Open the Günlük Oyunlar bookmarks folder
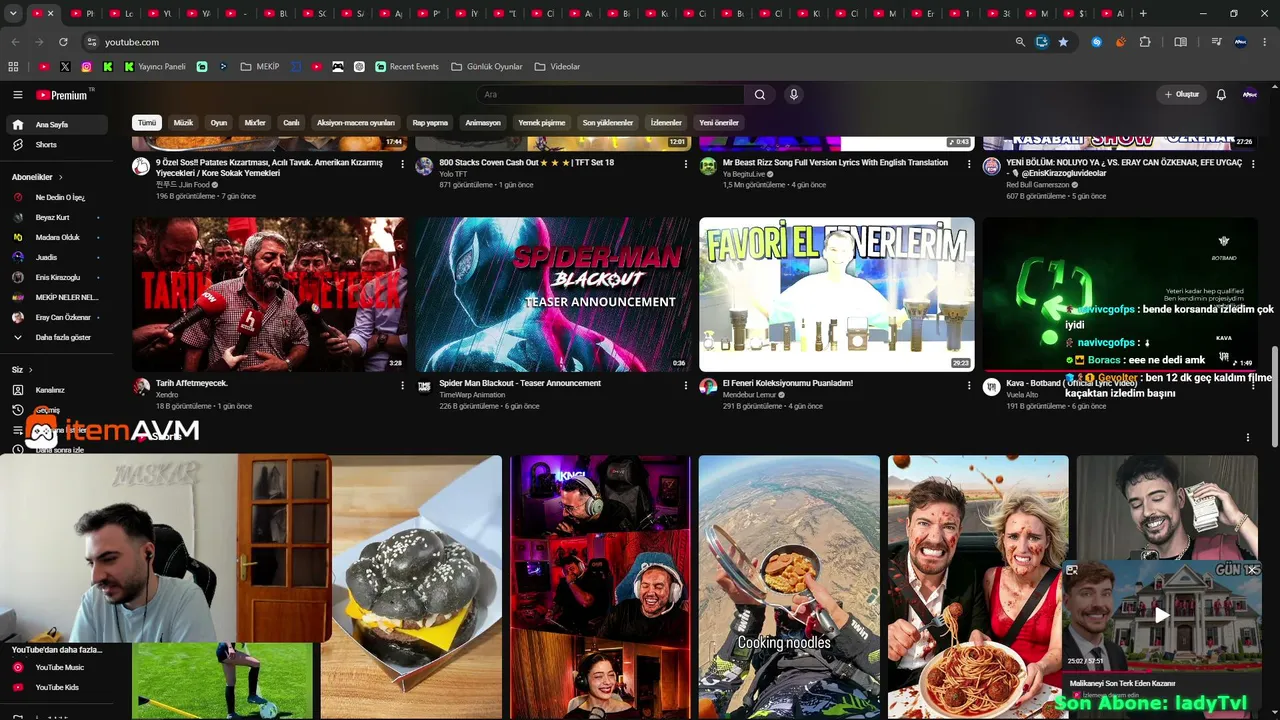The width and height of the screenshot is (1280, 720). (x=486, y=67)
